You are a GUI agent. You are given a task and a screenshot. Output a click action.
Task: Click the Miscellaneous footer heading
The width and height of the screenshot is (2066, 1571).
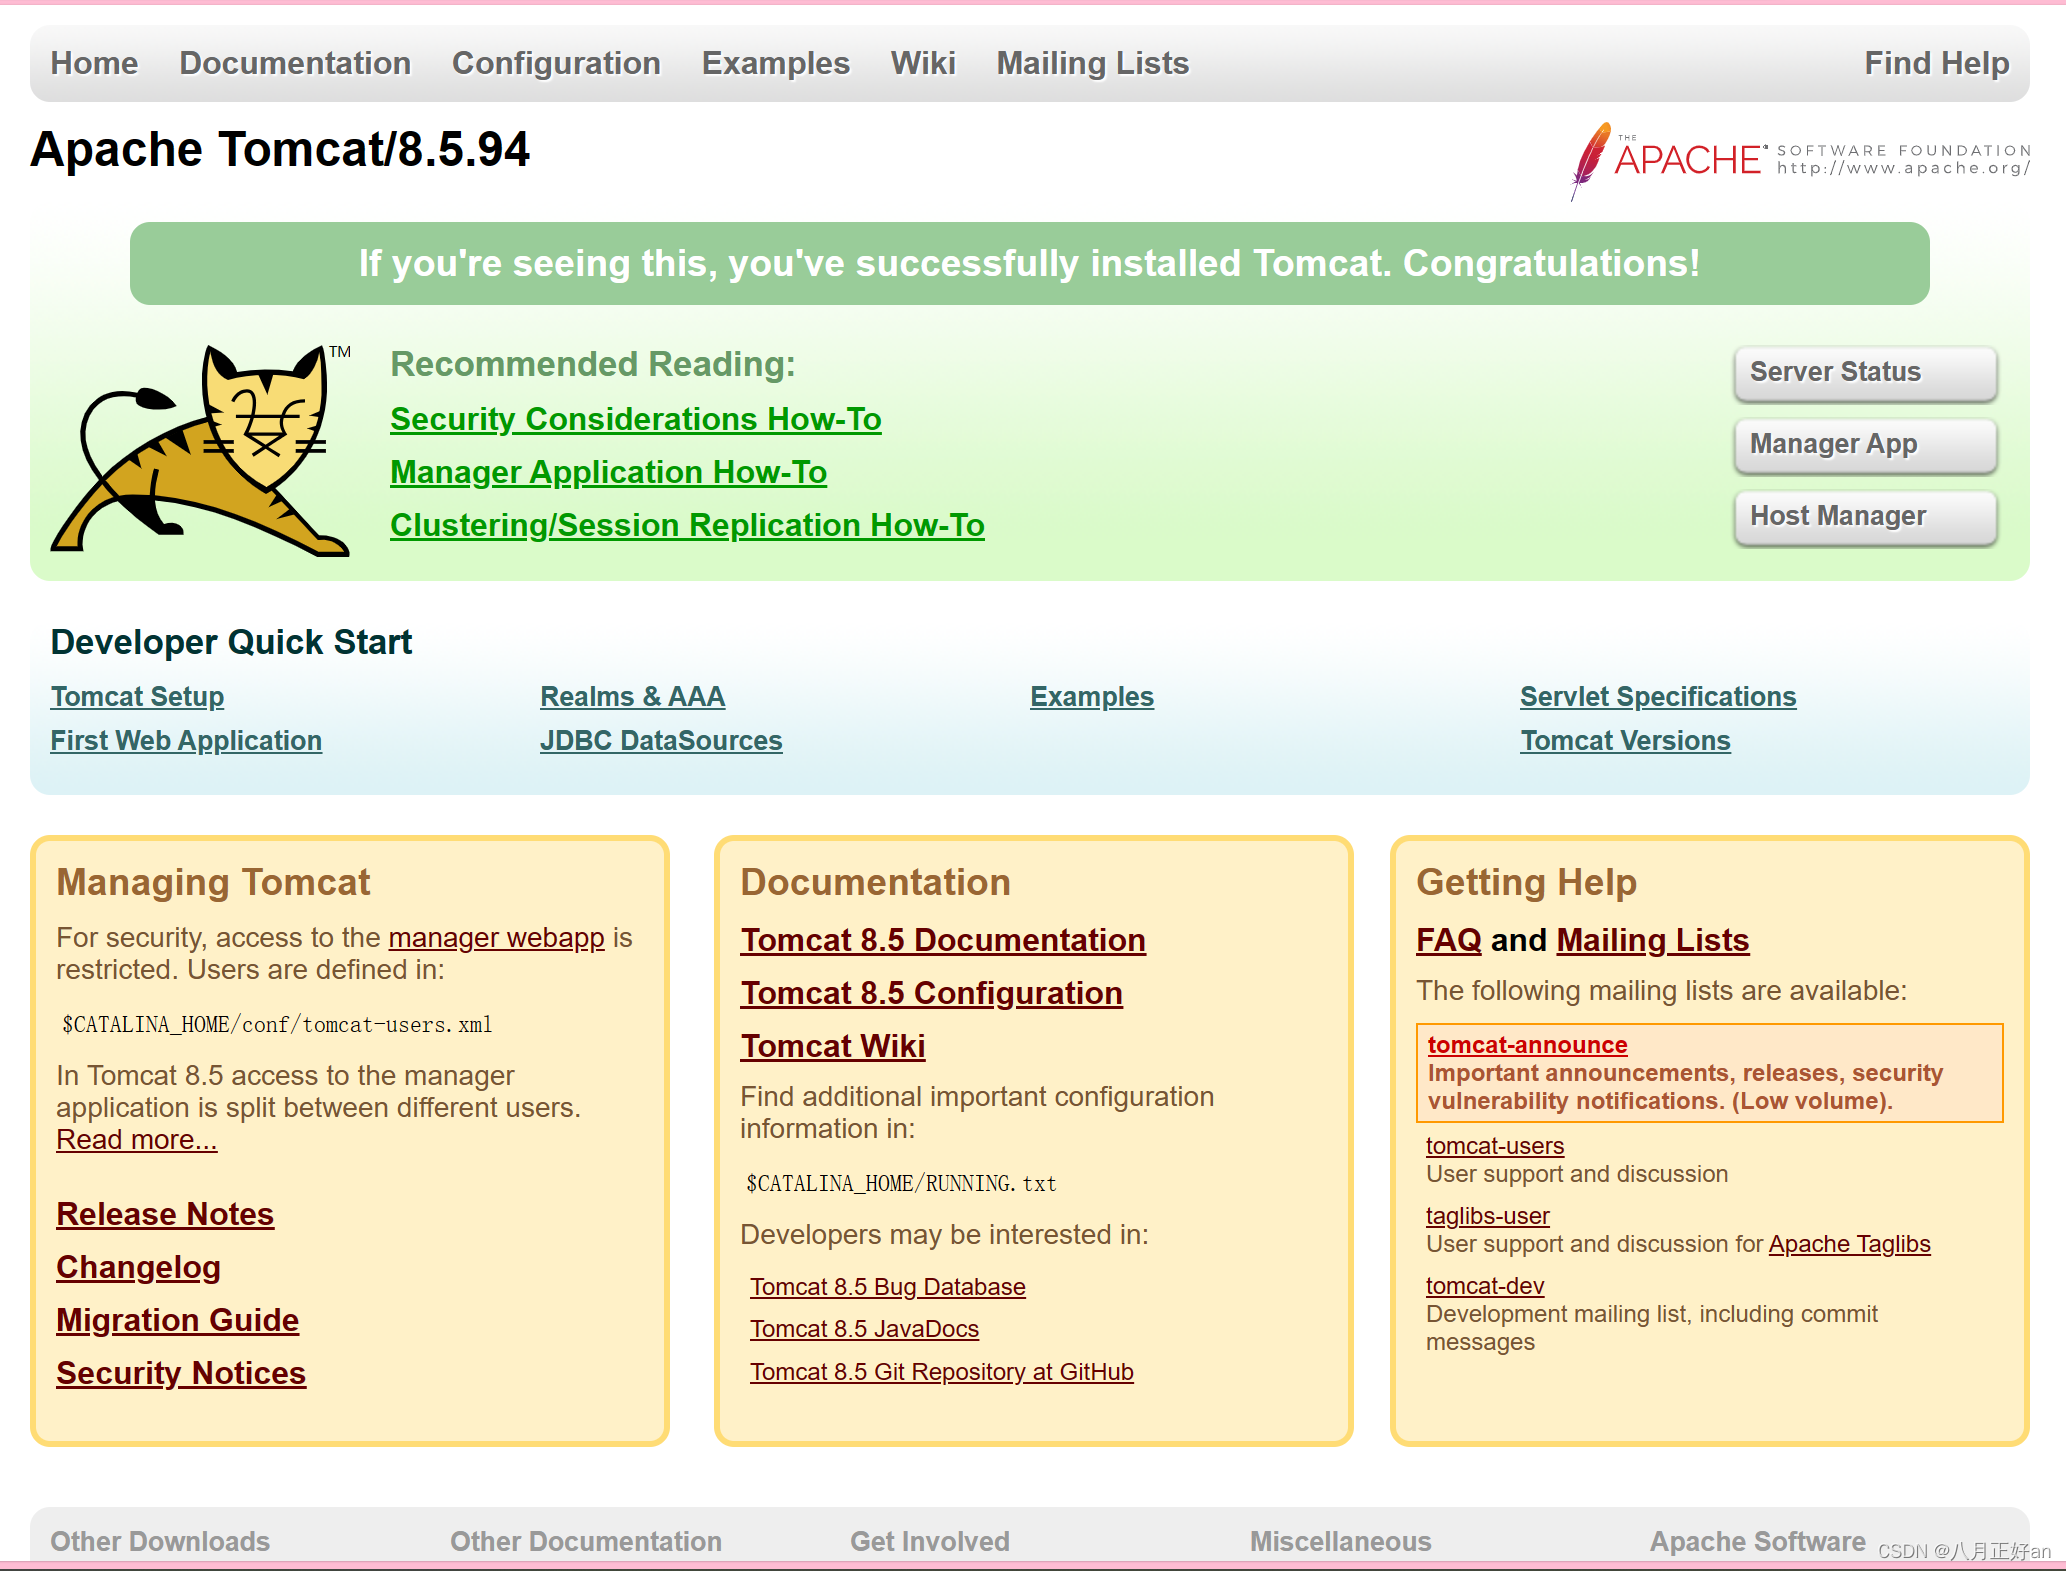pos(1340,1542)
